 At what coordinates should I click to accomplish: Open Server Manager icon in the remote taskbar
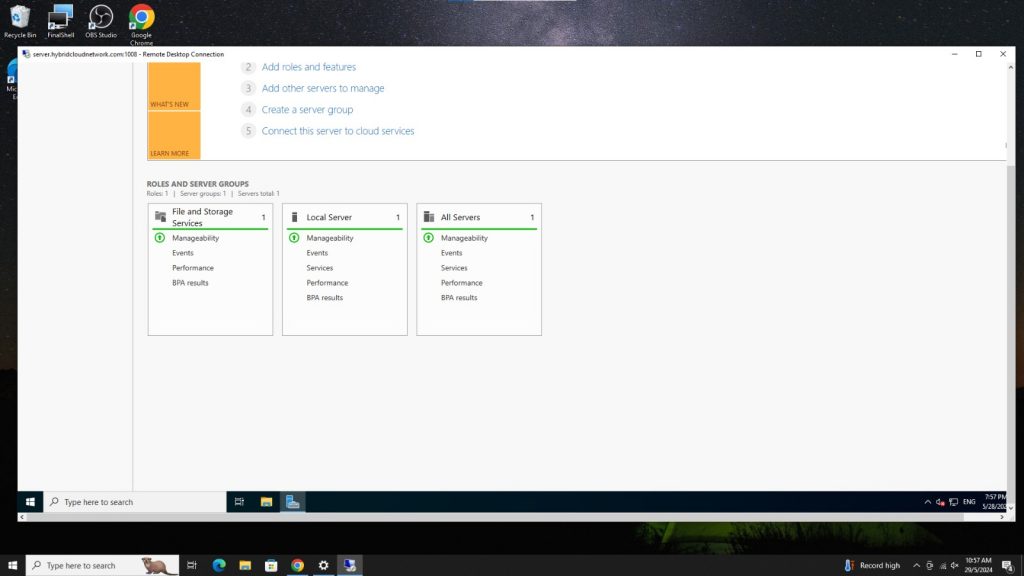[291, 501]
